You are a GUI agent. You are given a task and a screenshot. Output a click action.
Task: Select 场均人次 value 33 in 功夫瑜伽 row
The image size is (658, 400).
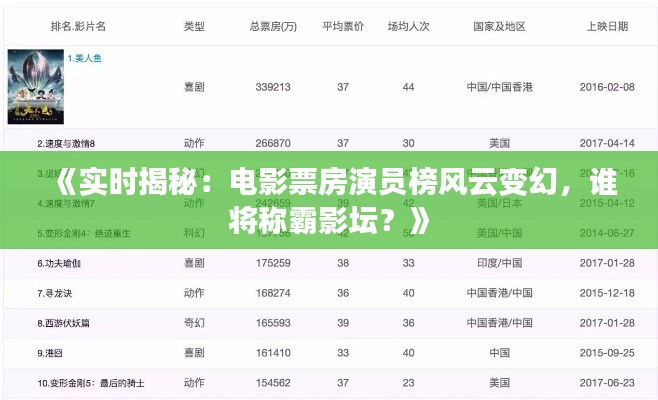coord(408,263)
